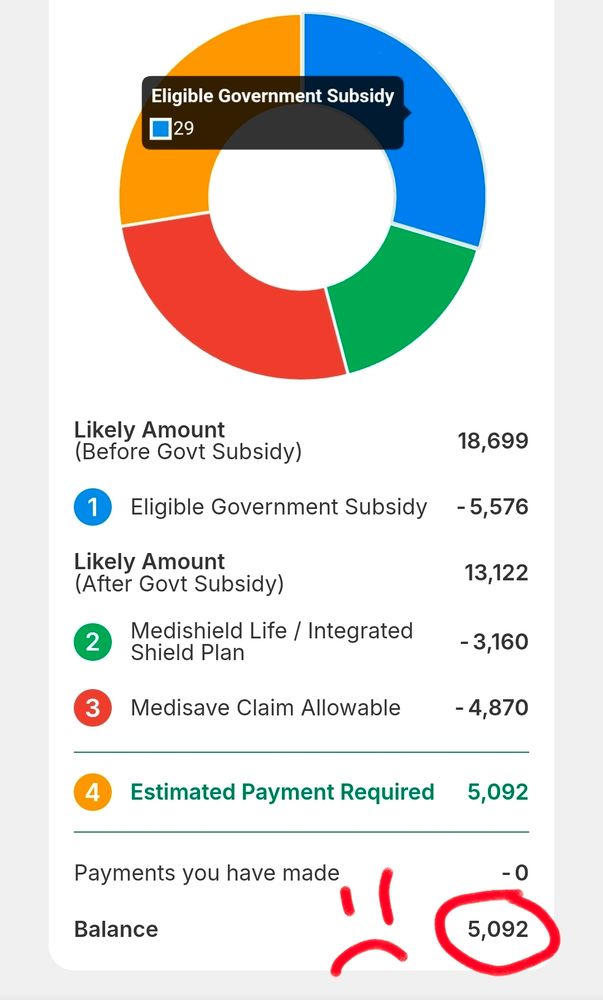
Task: Click the circled Balance amount 5,092
Action: [x=497, y=929]
